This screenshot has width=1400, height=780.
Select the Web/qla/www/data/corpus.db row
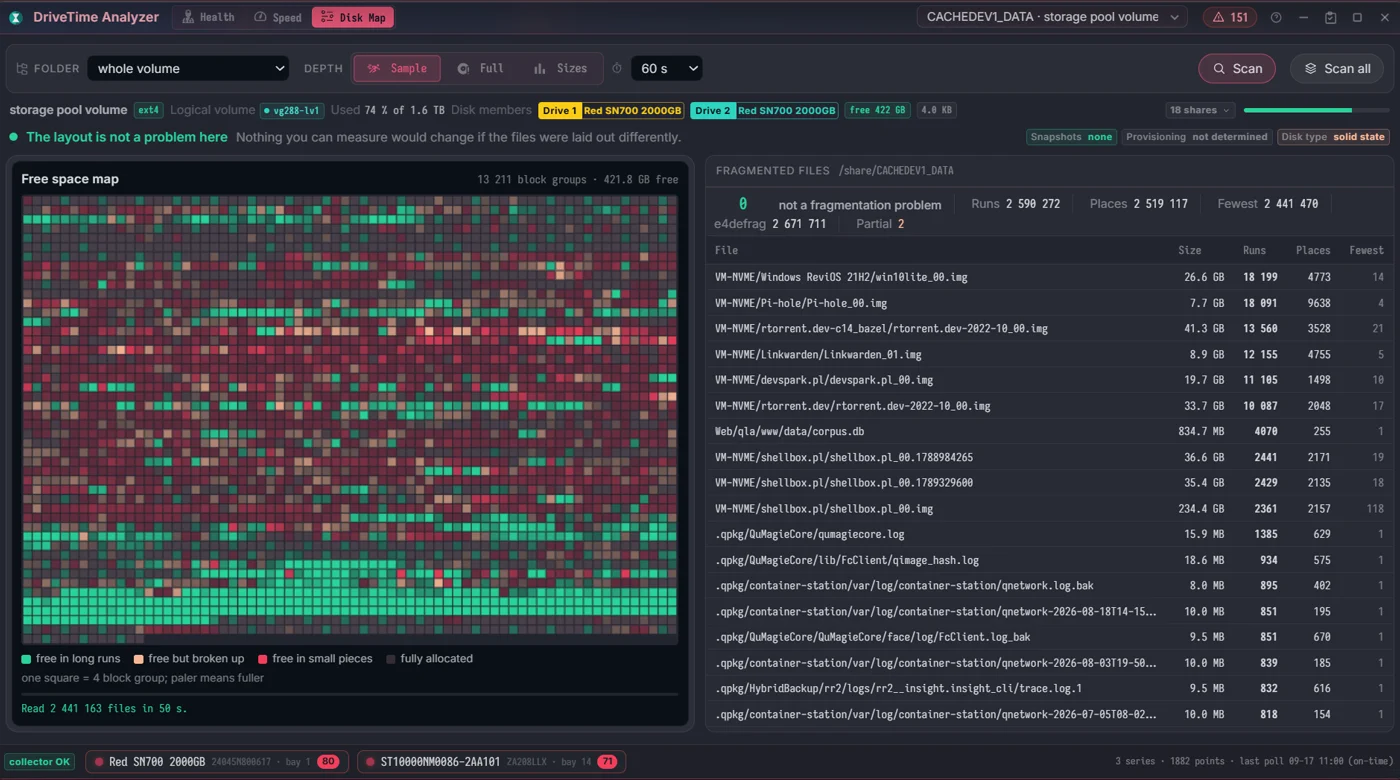[1049, 432]
